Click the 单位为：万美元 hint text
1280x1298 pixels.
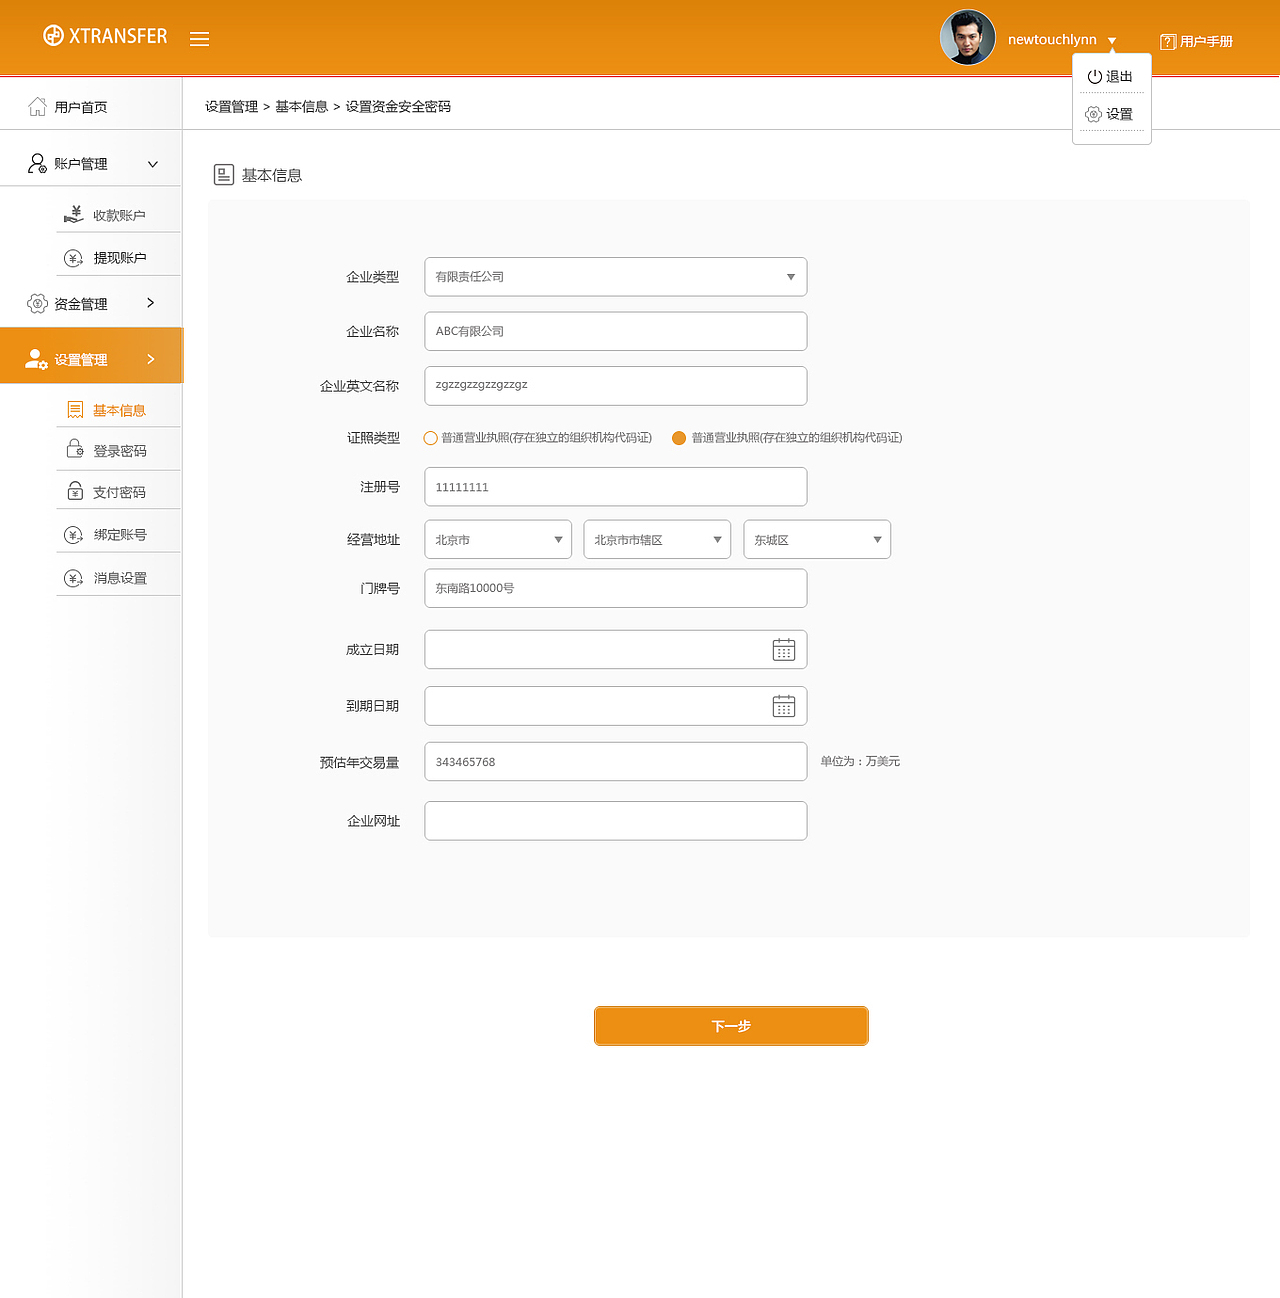pos(861,762)
